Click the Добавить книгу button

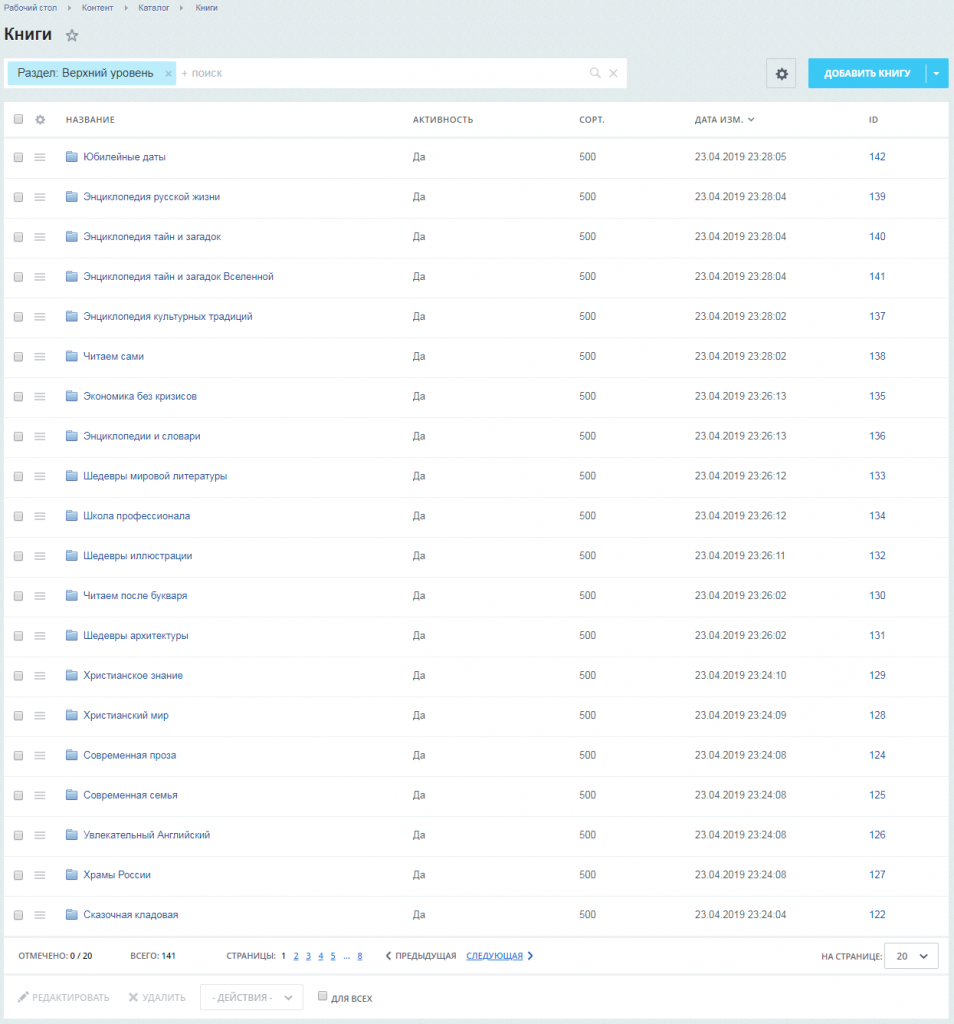tap(867, 74)
